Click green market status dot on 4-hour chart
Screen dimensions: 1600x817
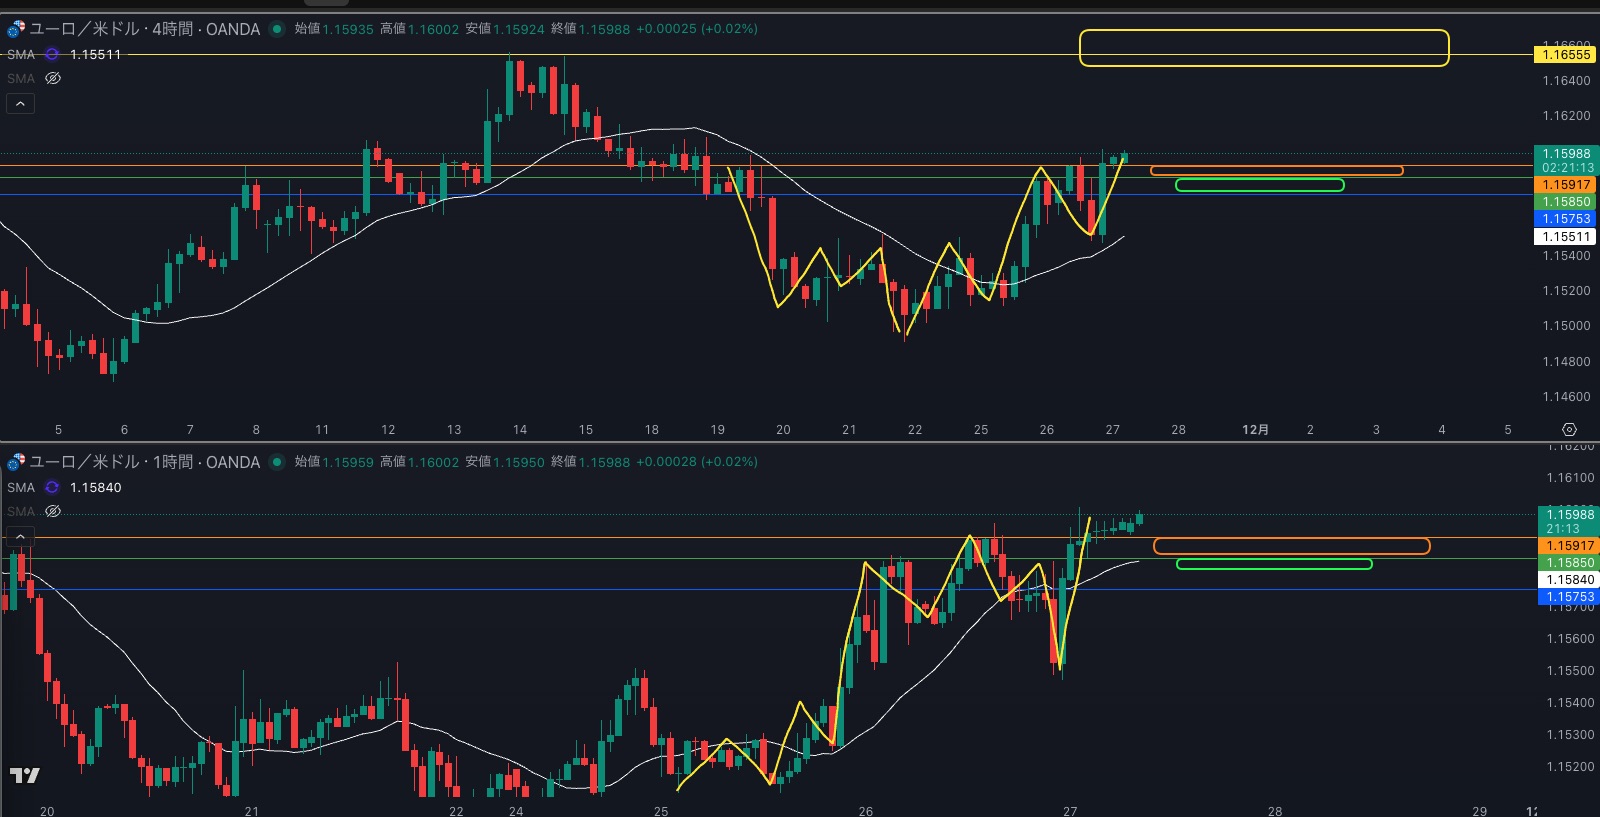coord(277,29)
